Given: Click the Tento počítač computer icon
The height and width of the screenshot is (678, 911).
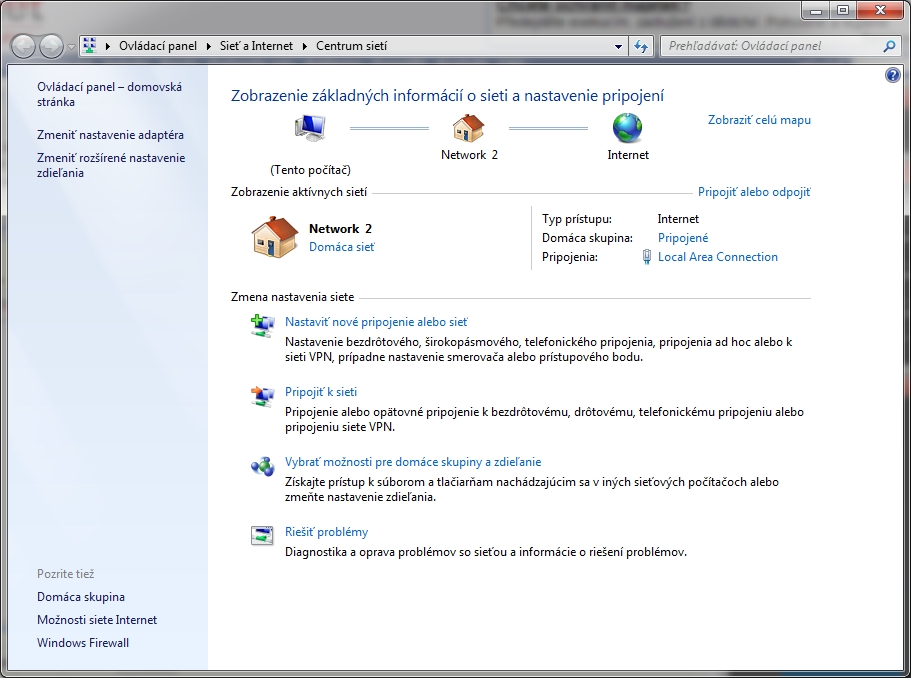Looking at the screenshot, I should pos(310,128).
